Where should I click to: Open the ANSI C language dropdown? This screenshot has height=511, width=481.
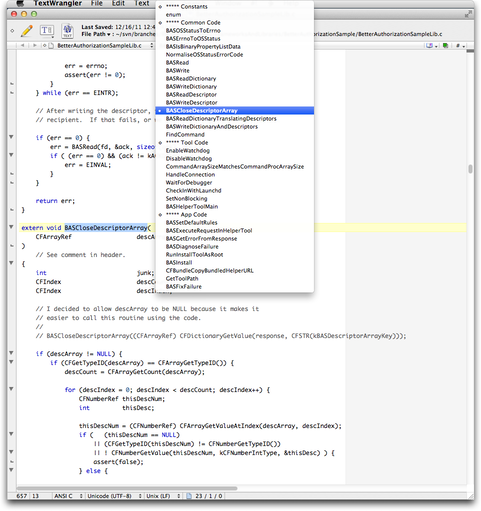[68, 496]
